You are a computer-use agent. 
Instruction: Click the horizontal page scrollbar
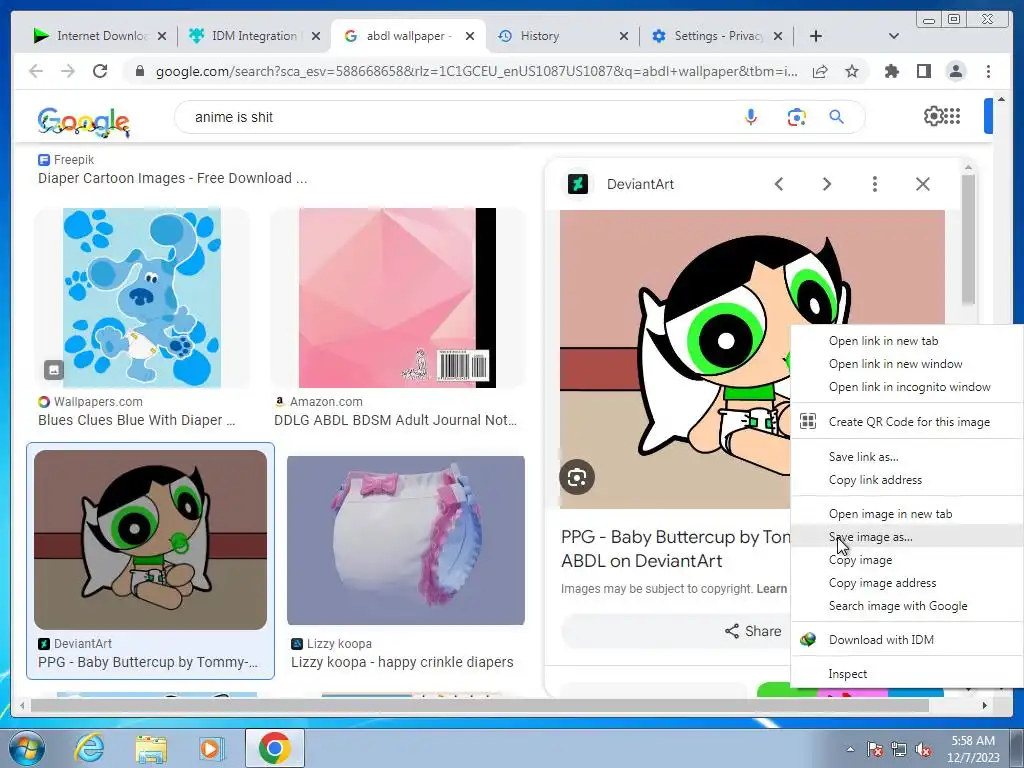pos(480,705)
